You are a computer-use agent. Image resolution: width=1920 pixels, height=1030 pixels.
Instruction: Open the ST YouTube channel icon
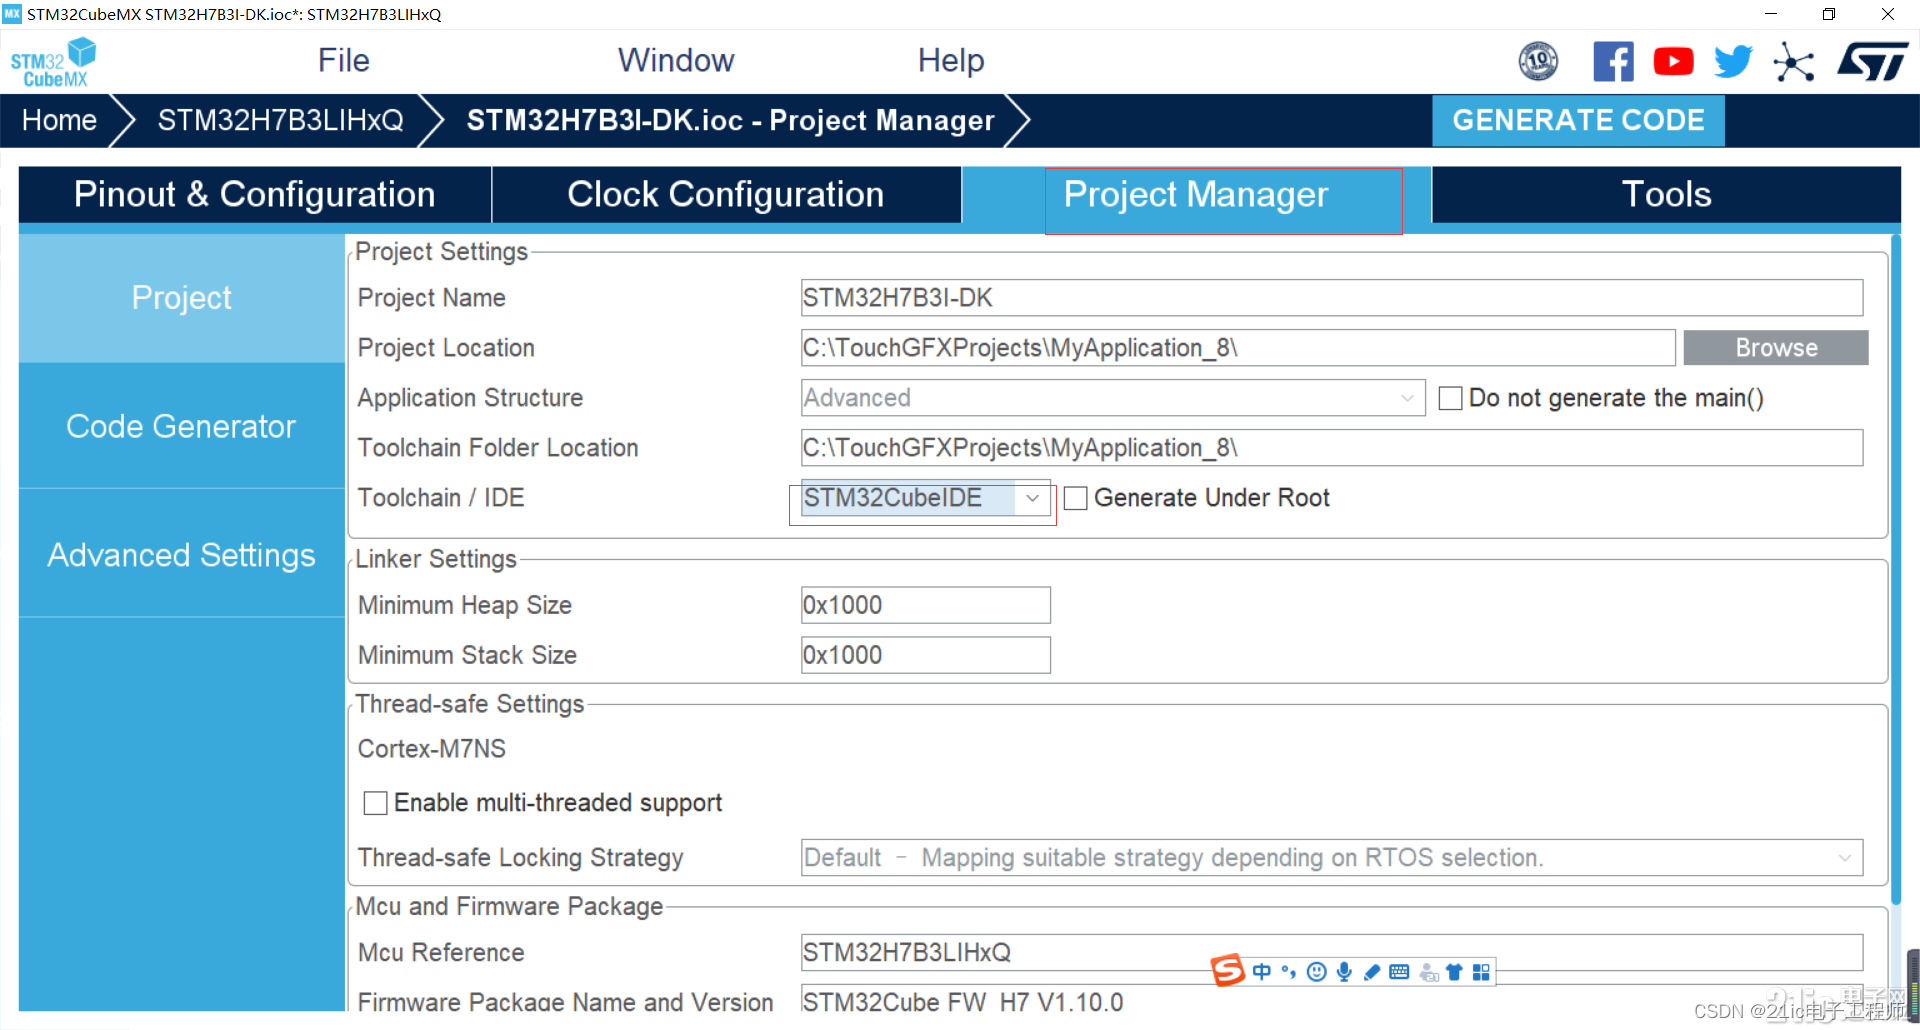tap(1673, 61)
